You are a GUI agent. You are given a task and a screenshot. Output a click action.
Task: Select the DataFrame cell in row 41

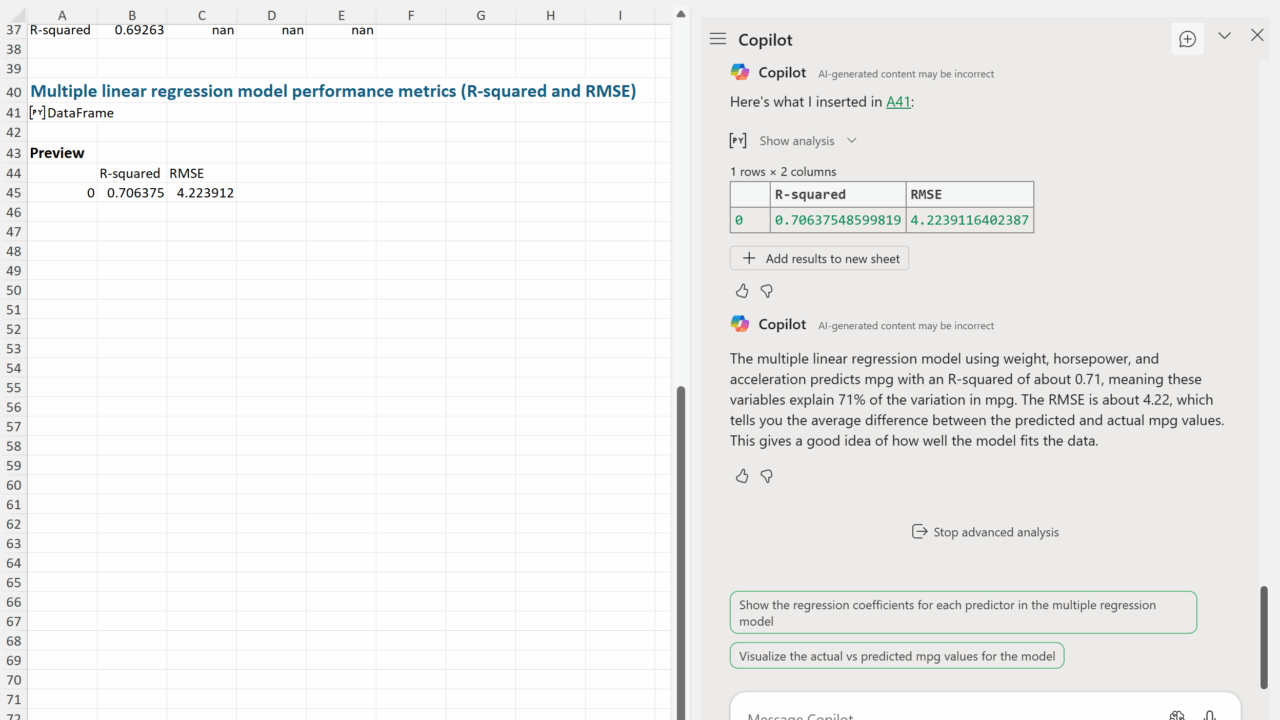(x=62, y=113)
